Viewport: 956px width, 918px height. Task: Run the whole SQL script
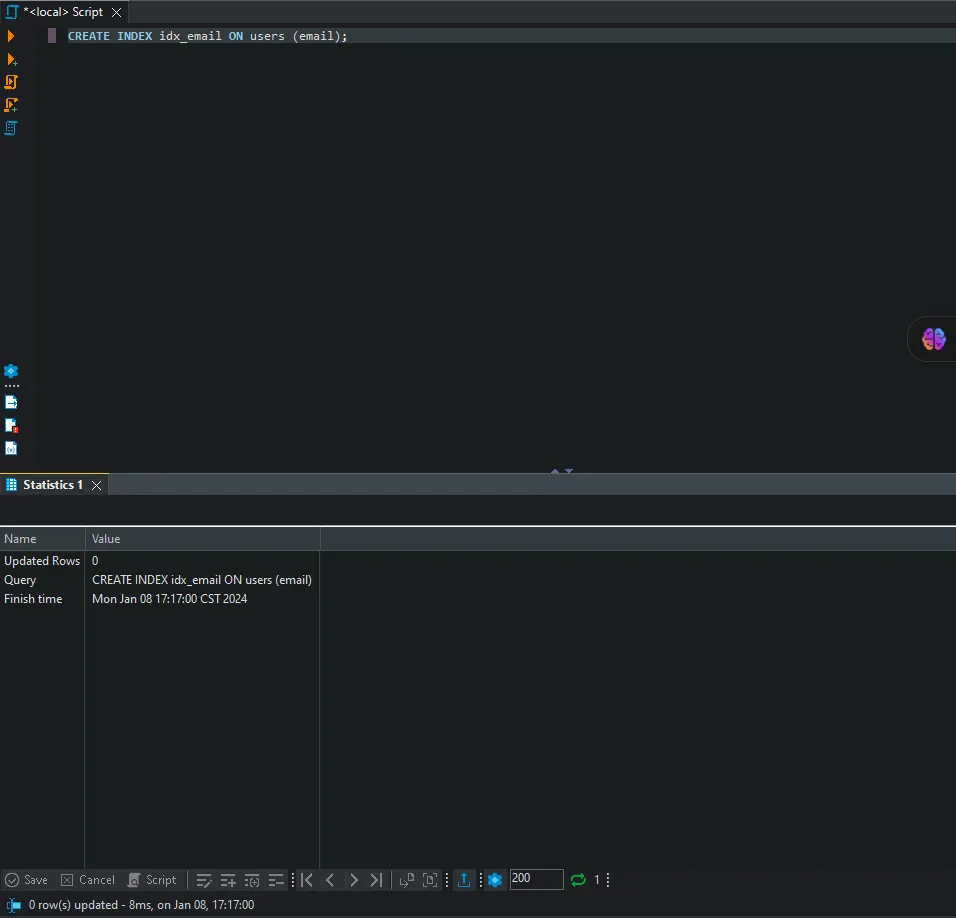[x=12, y=82]
